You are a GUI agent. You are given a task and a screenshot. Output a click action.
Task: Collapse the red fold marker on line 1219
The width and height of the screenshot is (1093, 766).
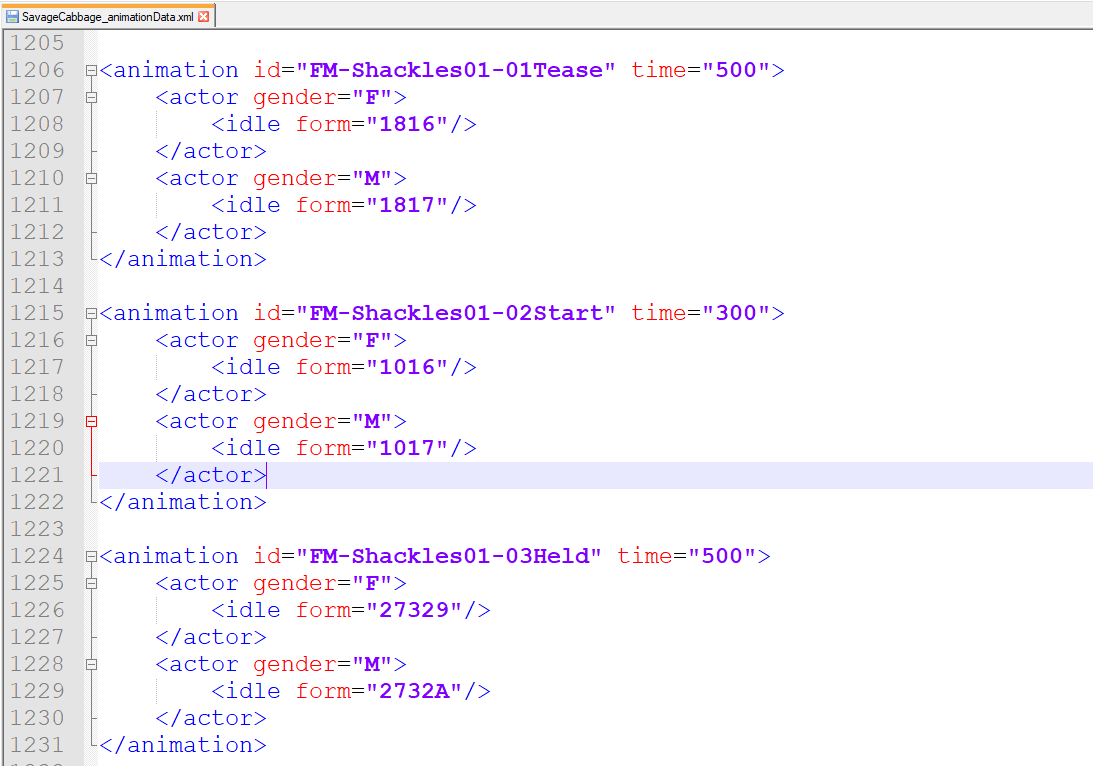tap(91, 422)
